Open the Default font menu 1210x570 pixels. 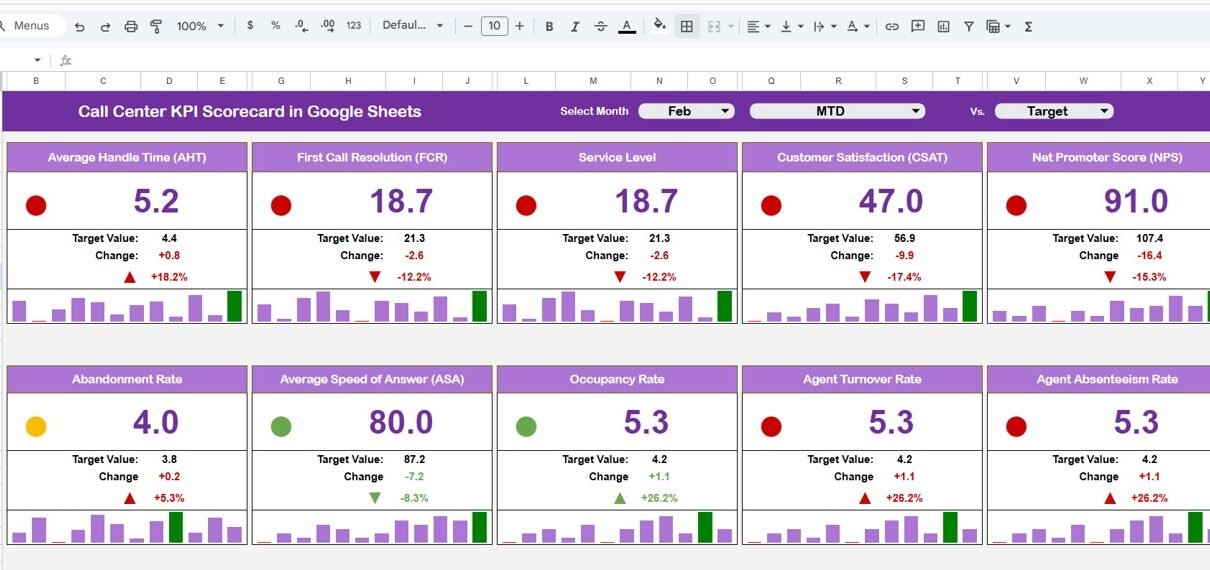(413, 26)
